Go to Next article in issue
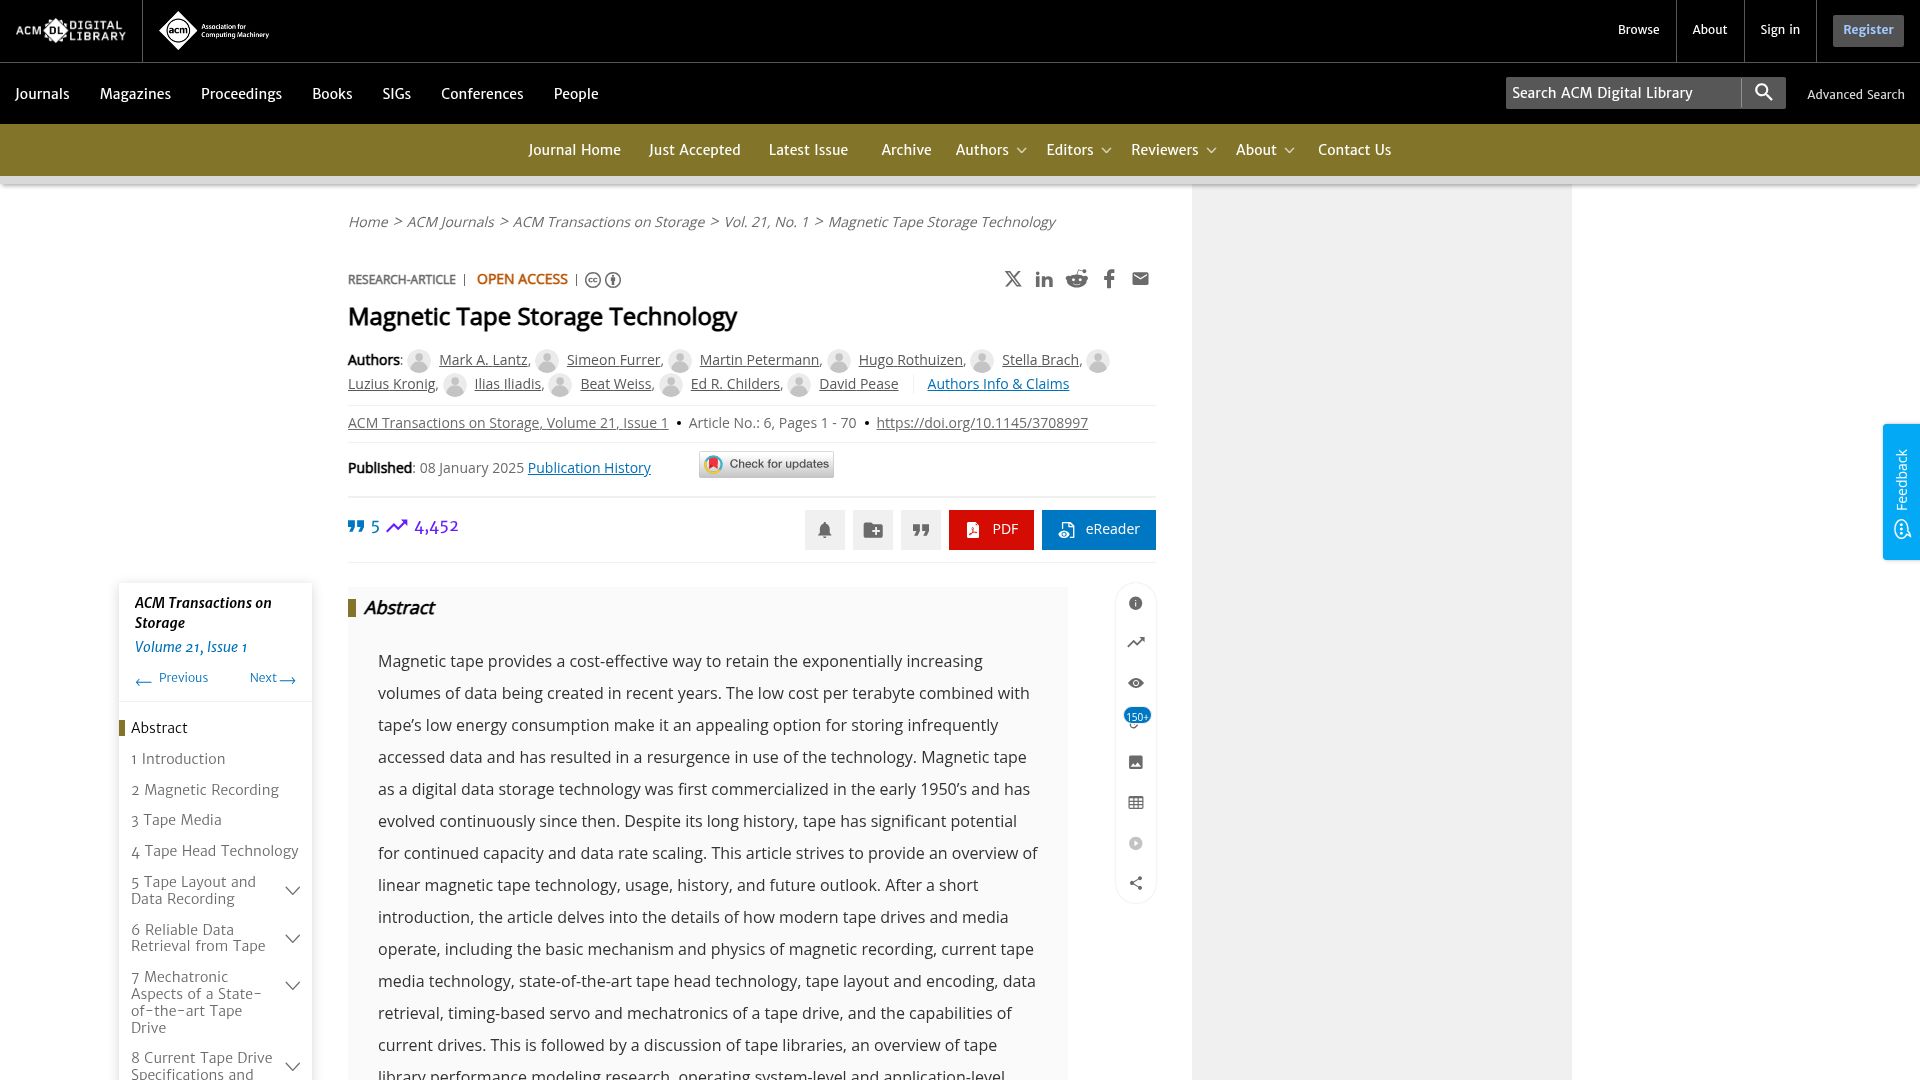 pyautogui.click(x=272, y=678)
